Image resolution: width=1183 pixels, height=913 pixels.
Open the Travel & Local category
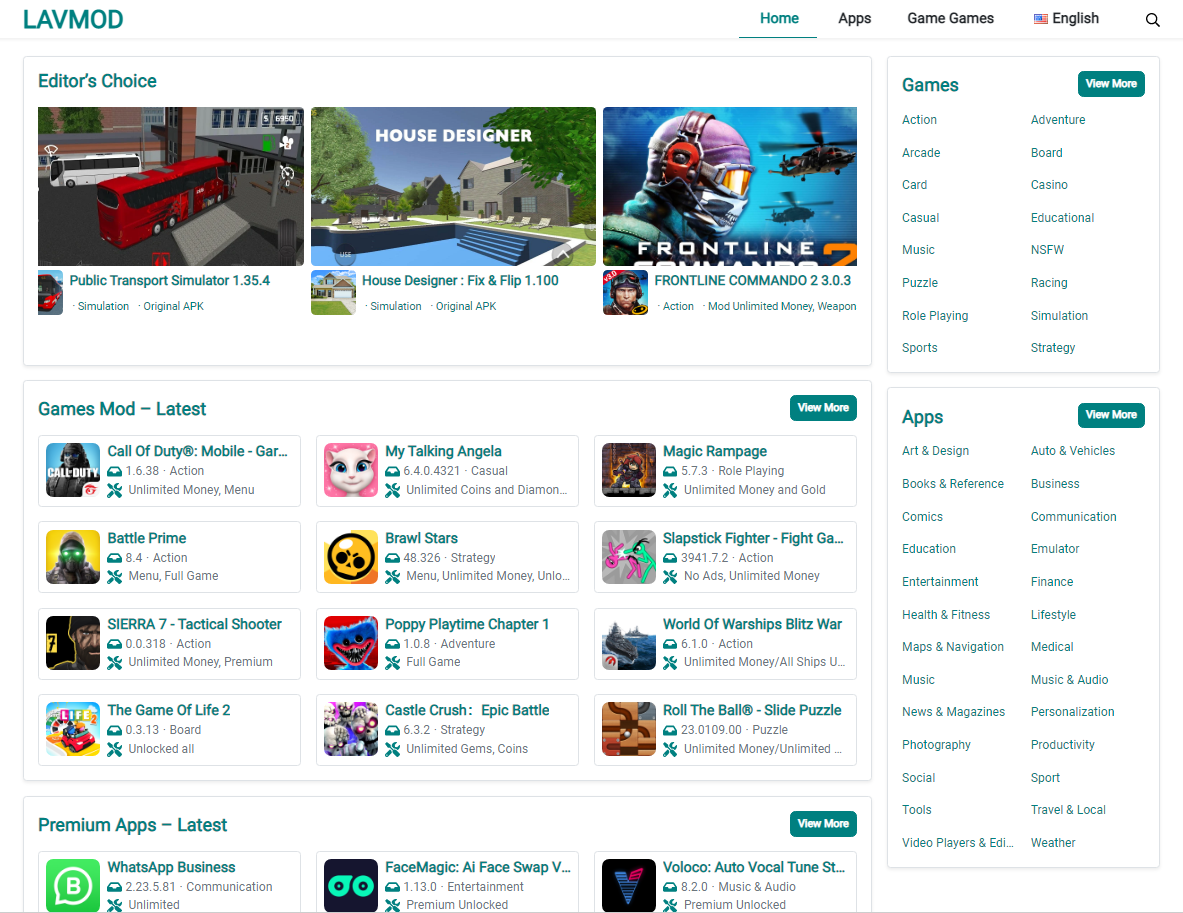[1068, 810]
